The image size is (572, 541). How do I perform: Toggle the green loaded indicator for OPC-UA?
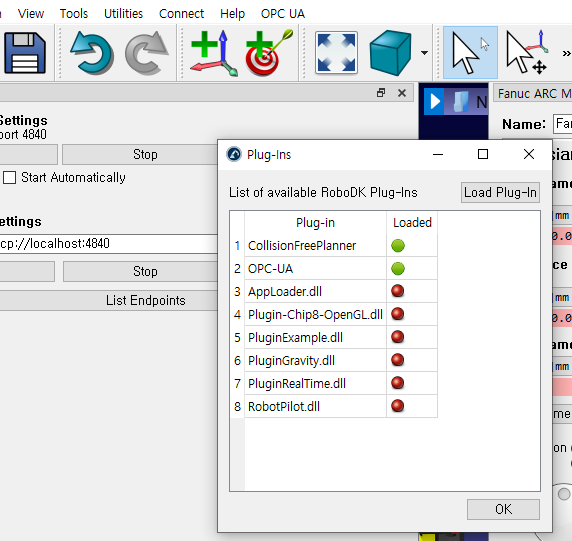(x=398, y=268)
